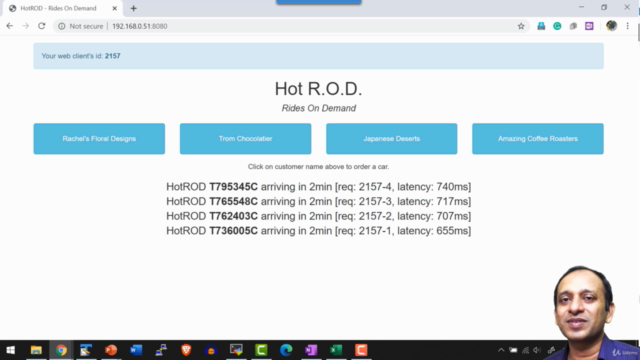The height and width of the screenshot is (360, 640).
Task: Open the network computers taskbar icon
Action: (161, 350)
